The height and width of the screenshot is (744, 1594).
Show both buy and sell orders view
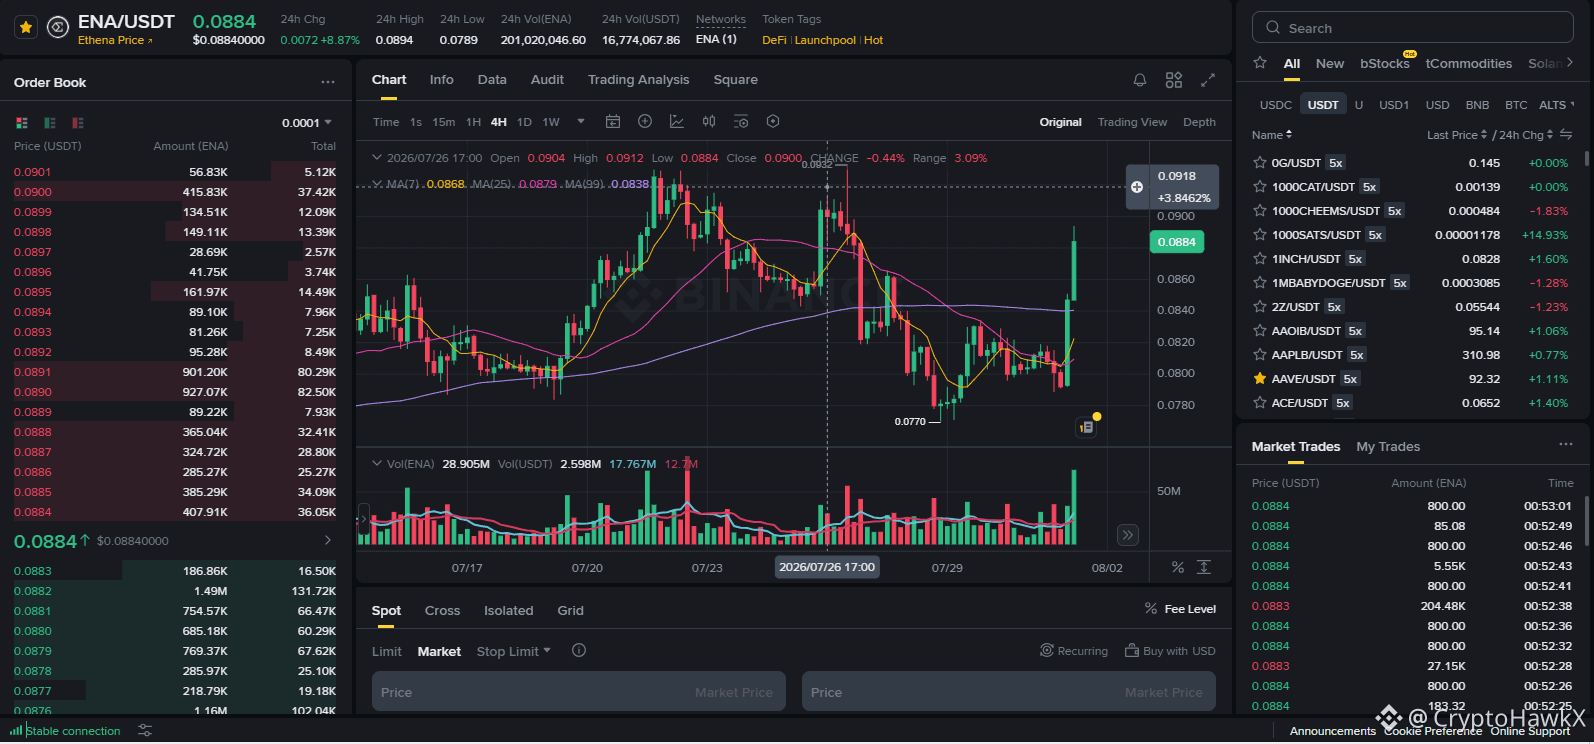click(x=22, y=123)
